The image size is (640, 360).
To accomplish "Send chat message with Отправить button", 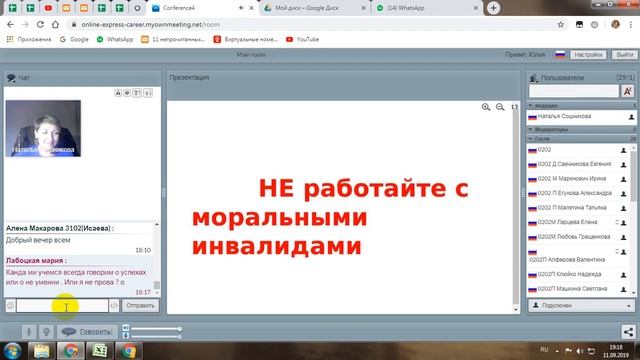I will point(140,305).
